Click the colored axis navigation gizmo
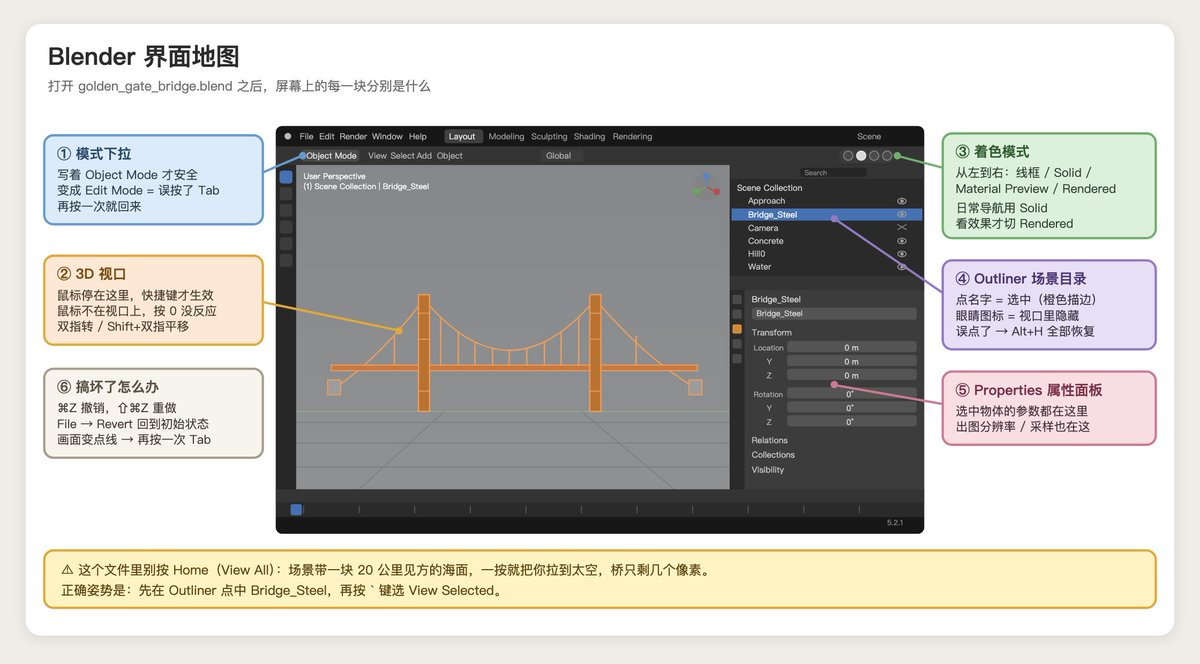 pos(707,185)
